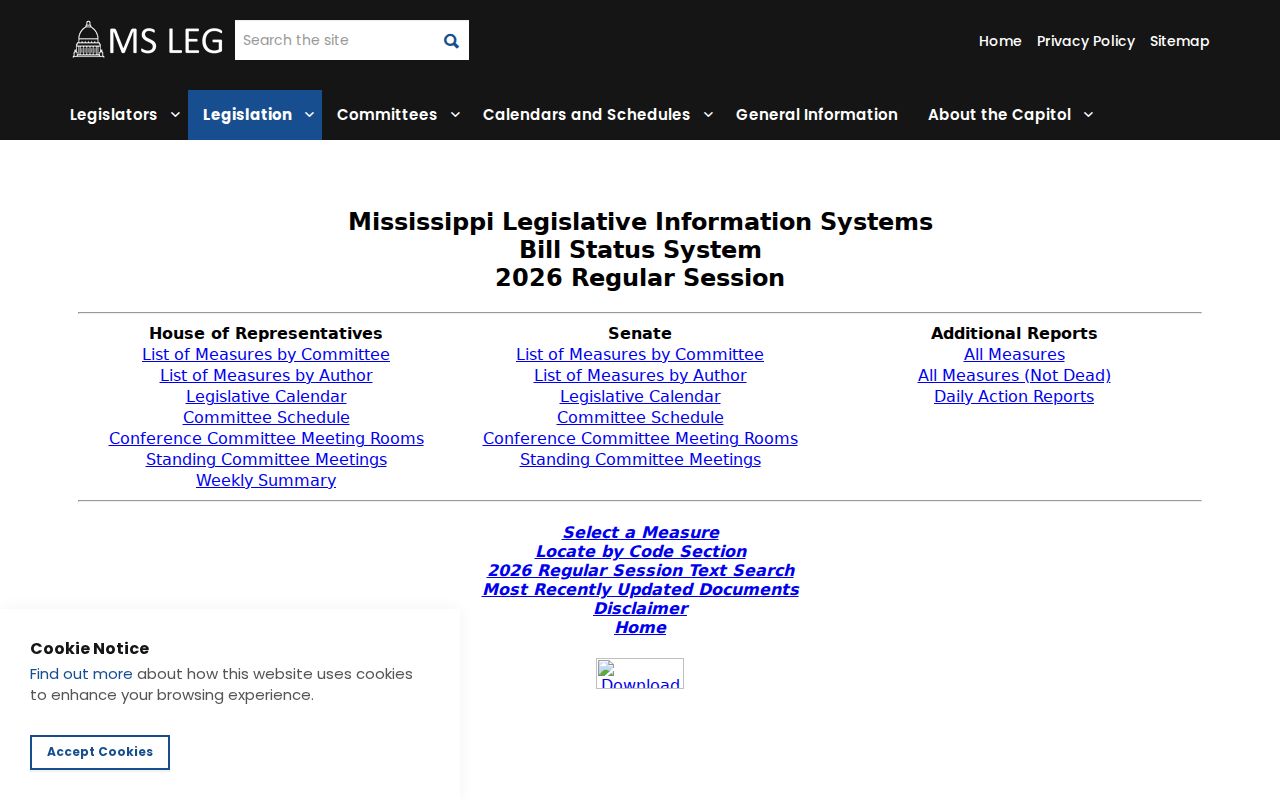Open the House Legislative Calendar
Image resolution: width=1280 pixels, height=800 pixels.
[x=266, y=396]
